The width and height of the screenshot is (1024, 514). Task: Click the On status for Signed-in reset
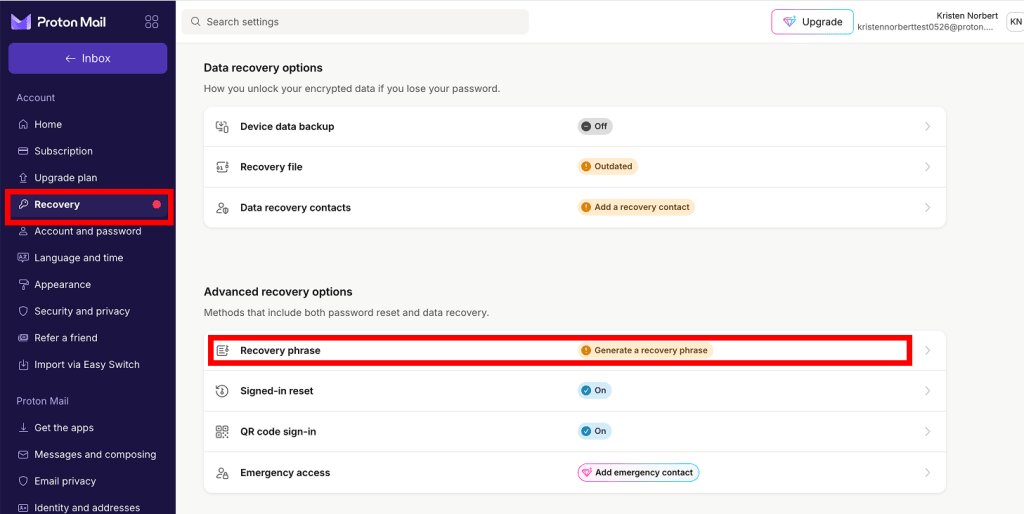tap(594, 391)
